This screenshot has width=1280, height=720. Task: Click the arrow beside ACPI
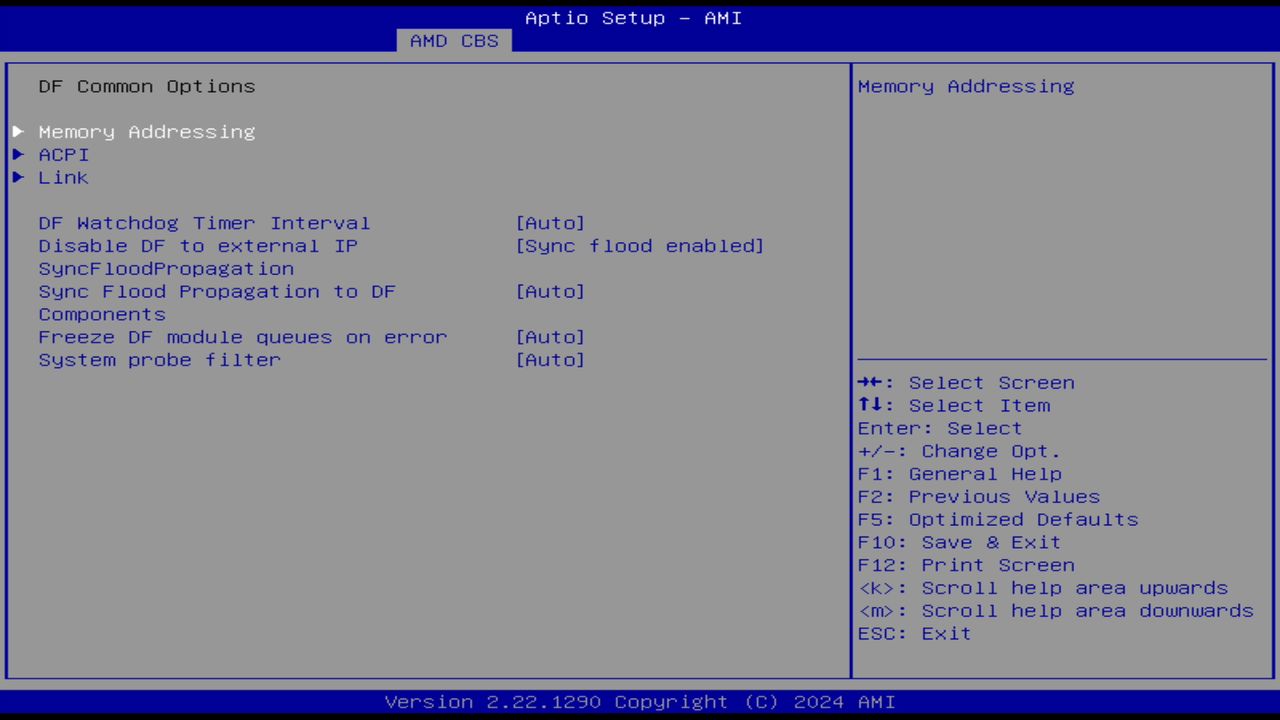pos(18,155)
